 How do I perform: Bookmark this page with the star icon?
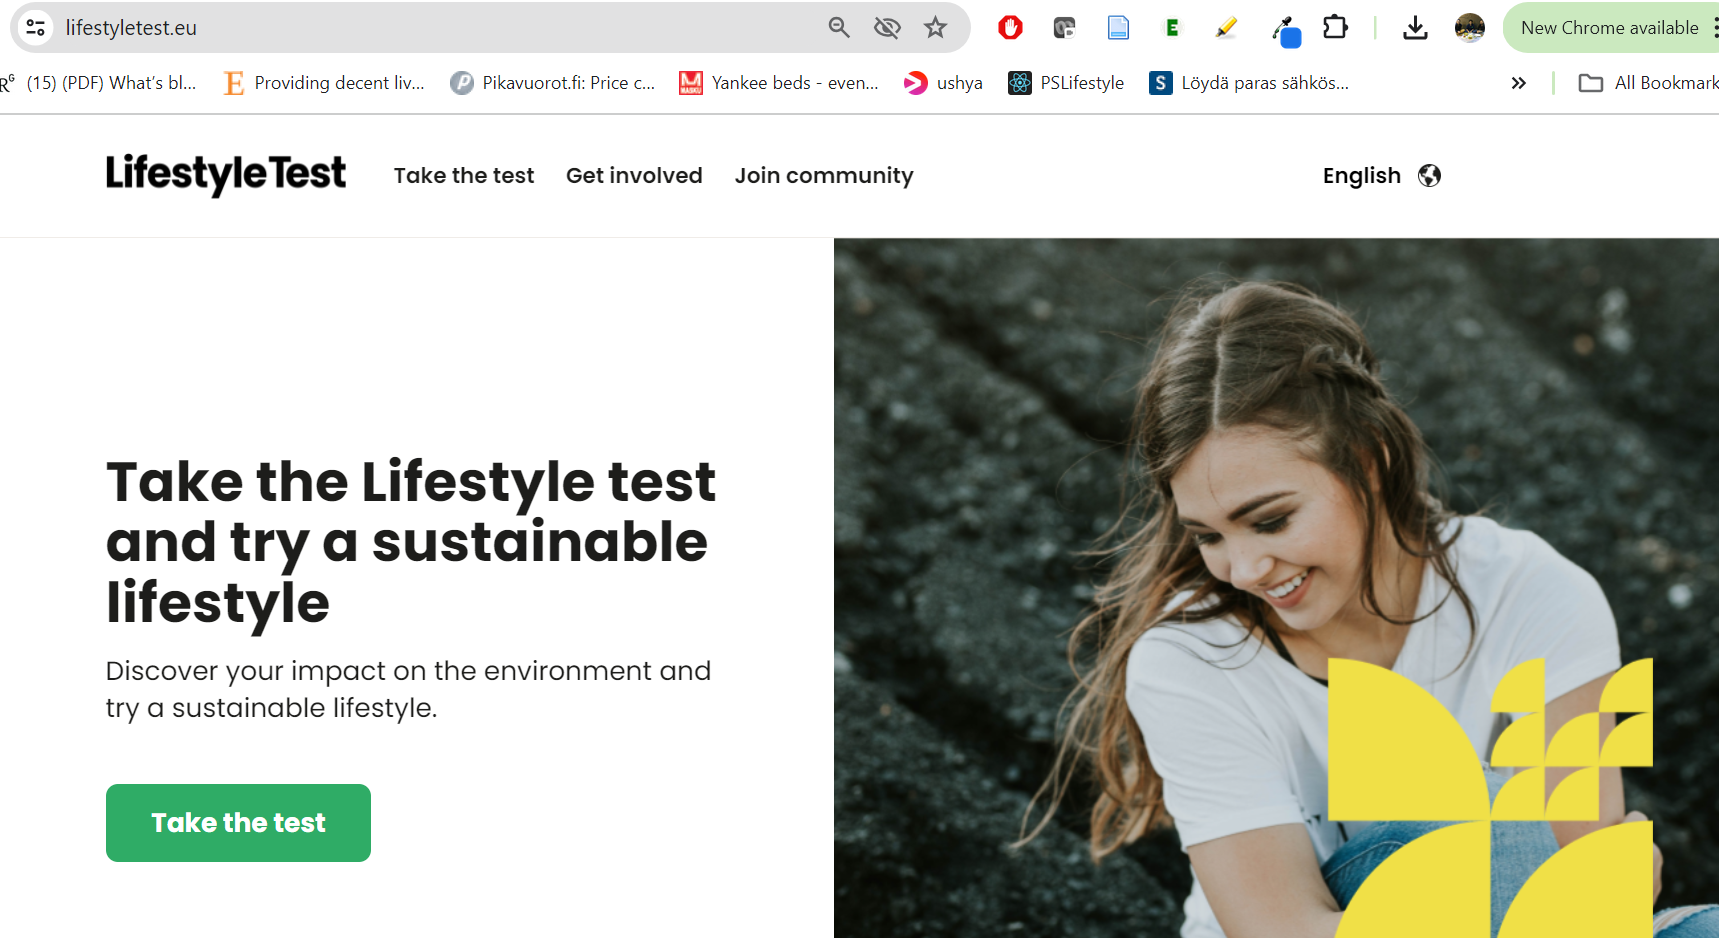pos(935,28)
